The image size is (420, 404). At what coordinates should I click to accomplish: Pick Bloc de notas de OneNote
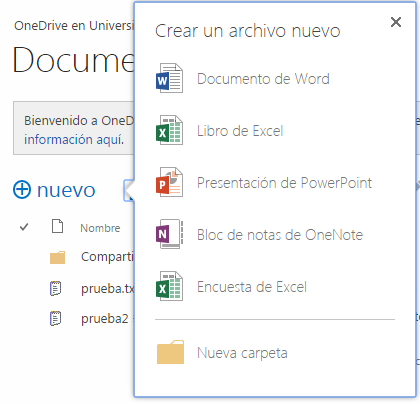[280, 235]
